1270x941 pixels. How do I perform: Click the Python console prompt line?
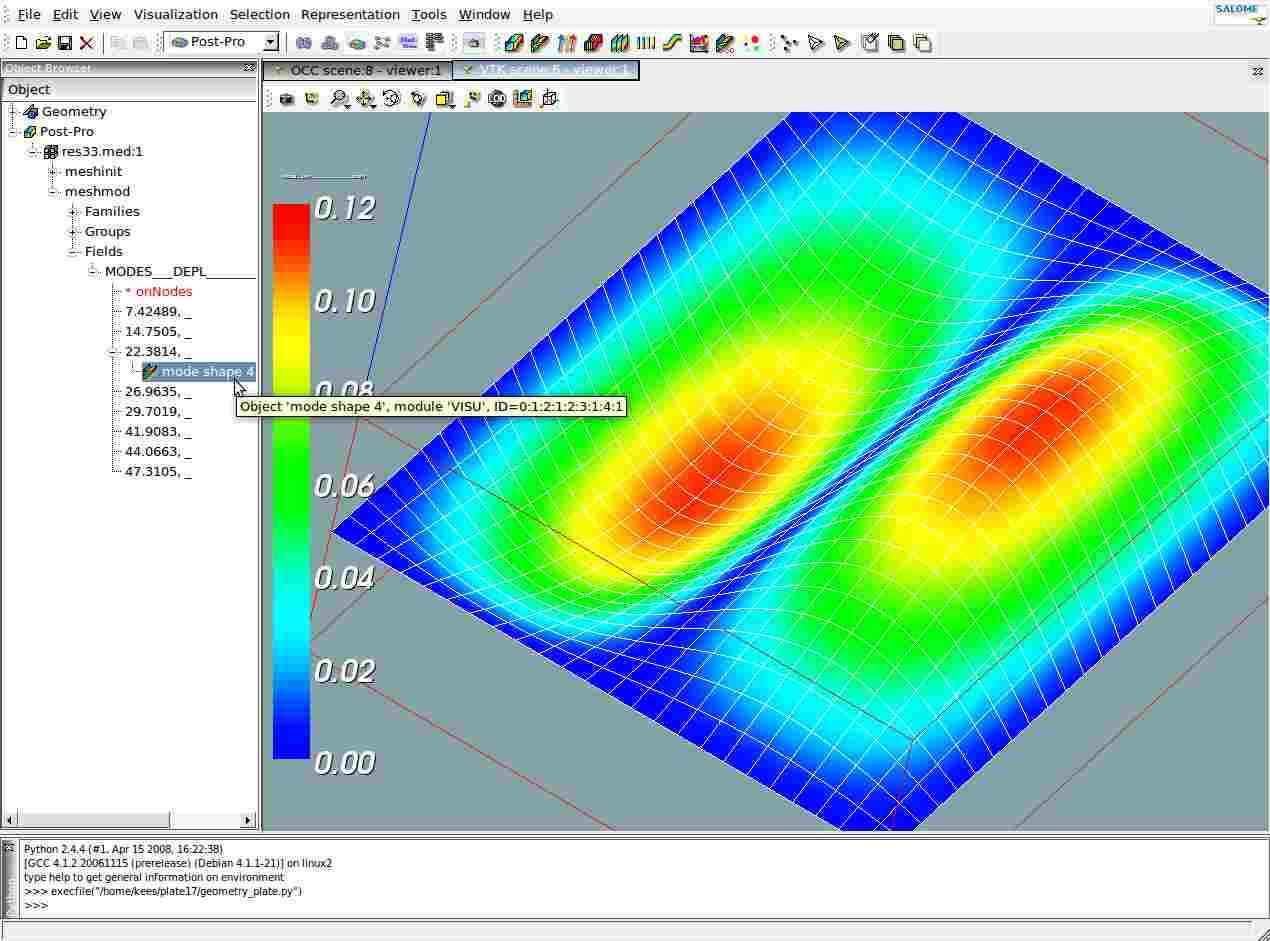36,905
